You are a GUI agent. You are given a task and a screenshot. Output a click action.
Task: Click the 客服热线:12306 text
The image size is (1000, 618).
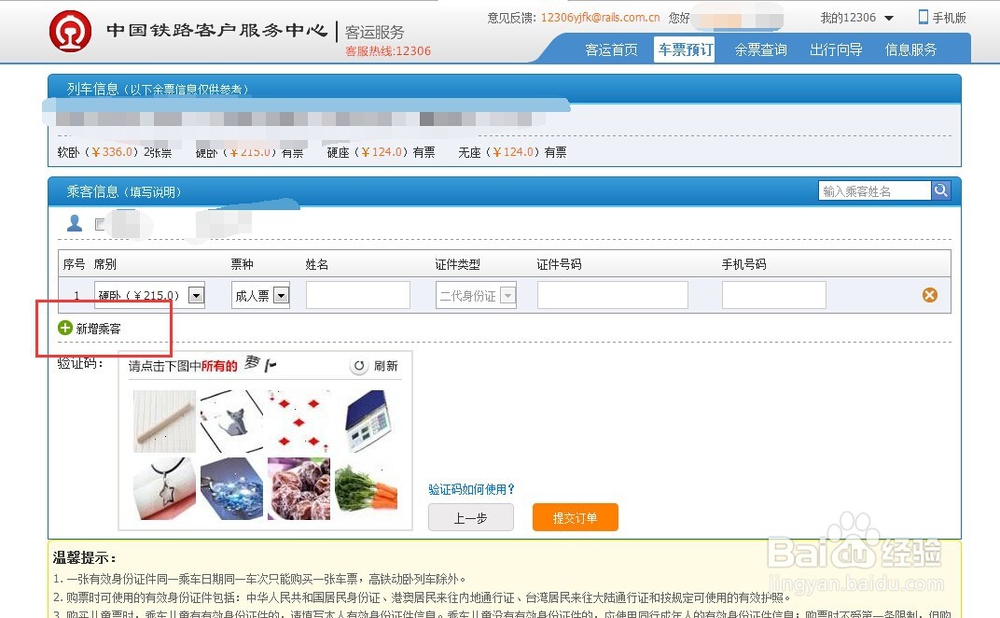[388, 51]
